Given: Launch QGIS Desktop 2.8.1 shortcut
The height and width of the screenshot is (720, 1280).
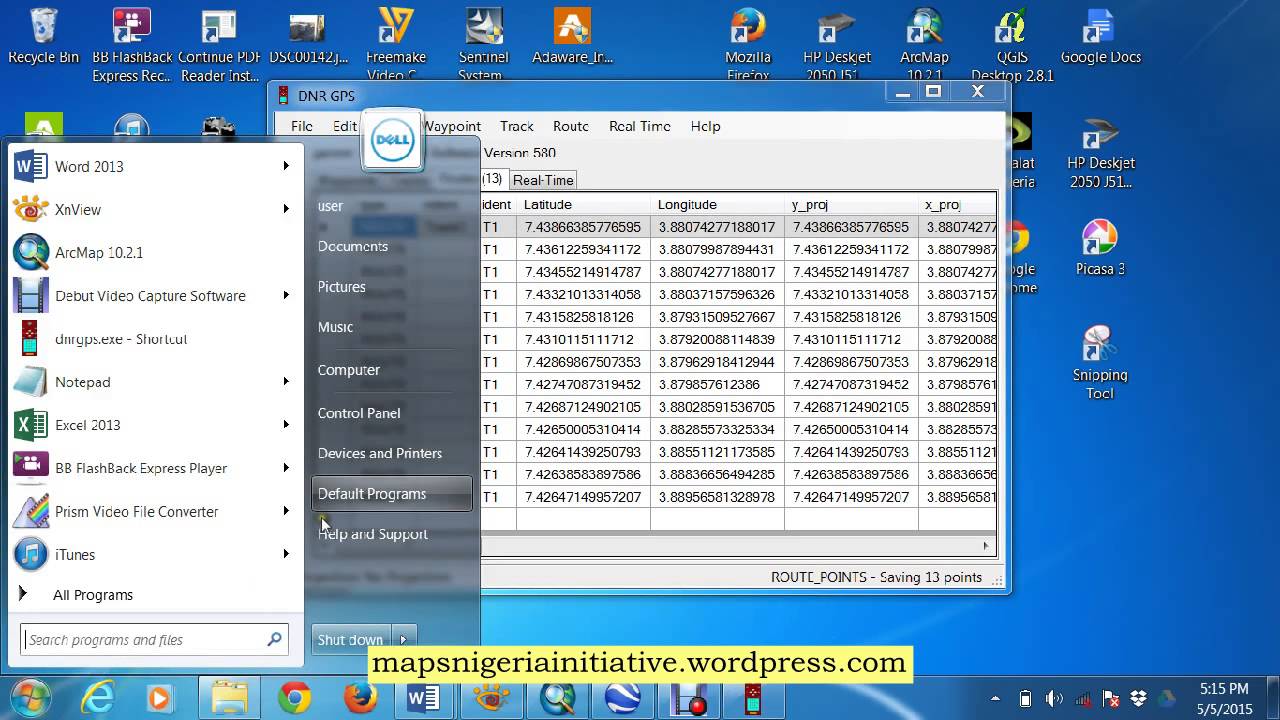Looking at the screenshot, I should click(1012, 45).
